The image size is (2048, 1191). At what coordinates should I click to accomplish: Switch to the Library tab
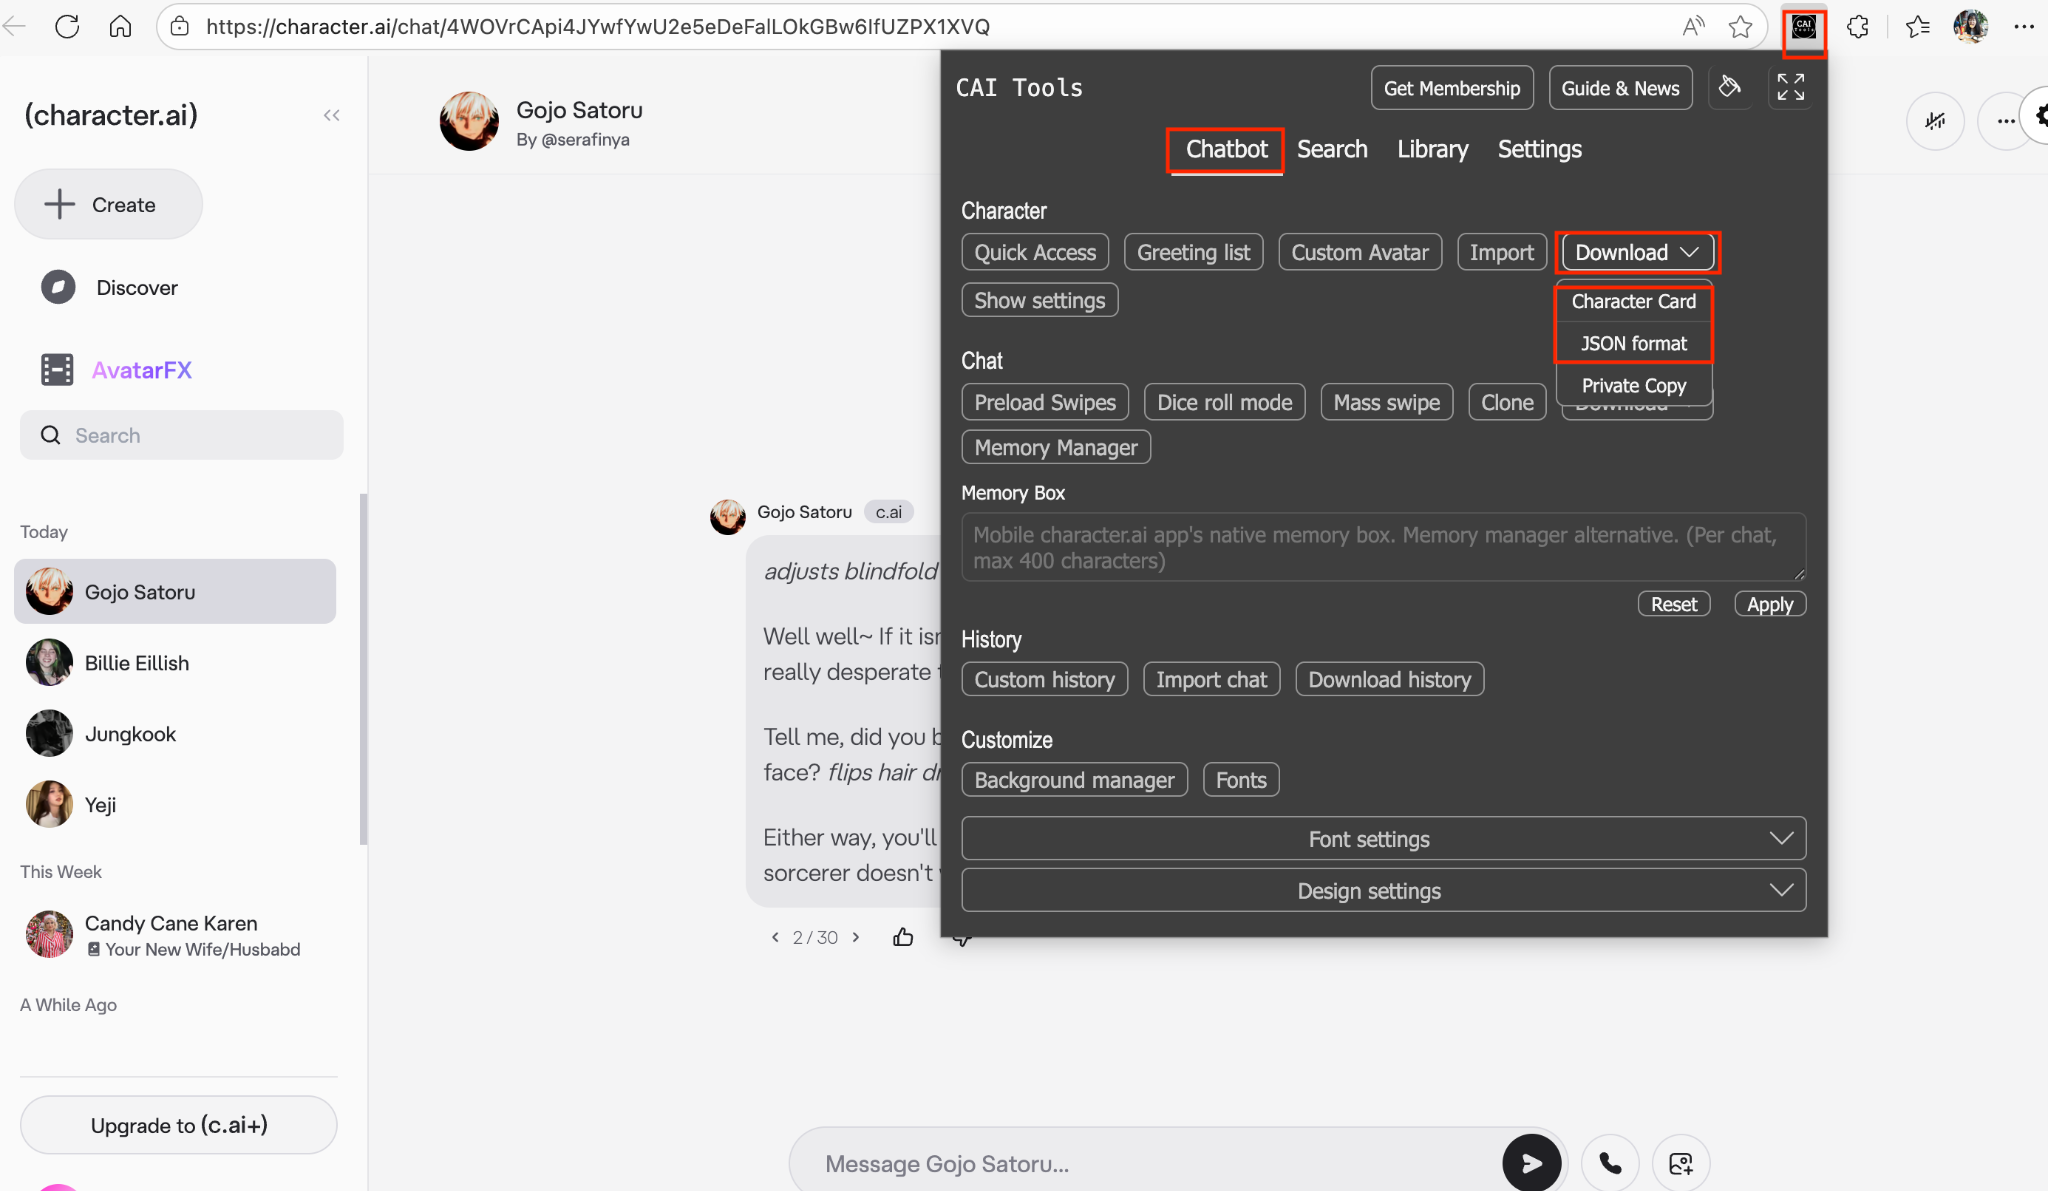tap(1432, 149)
